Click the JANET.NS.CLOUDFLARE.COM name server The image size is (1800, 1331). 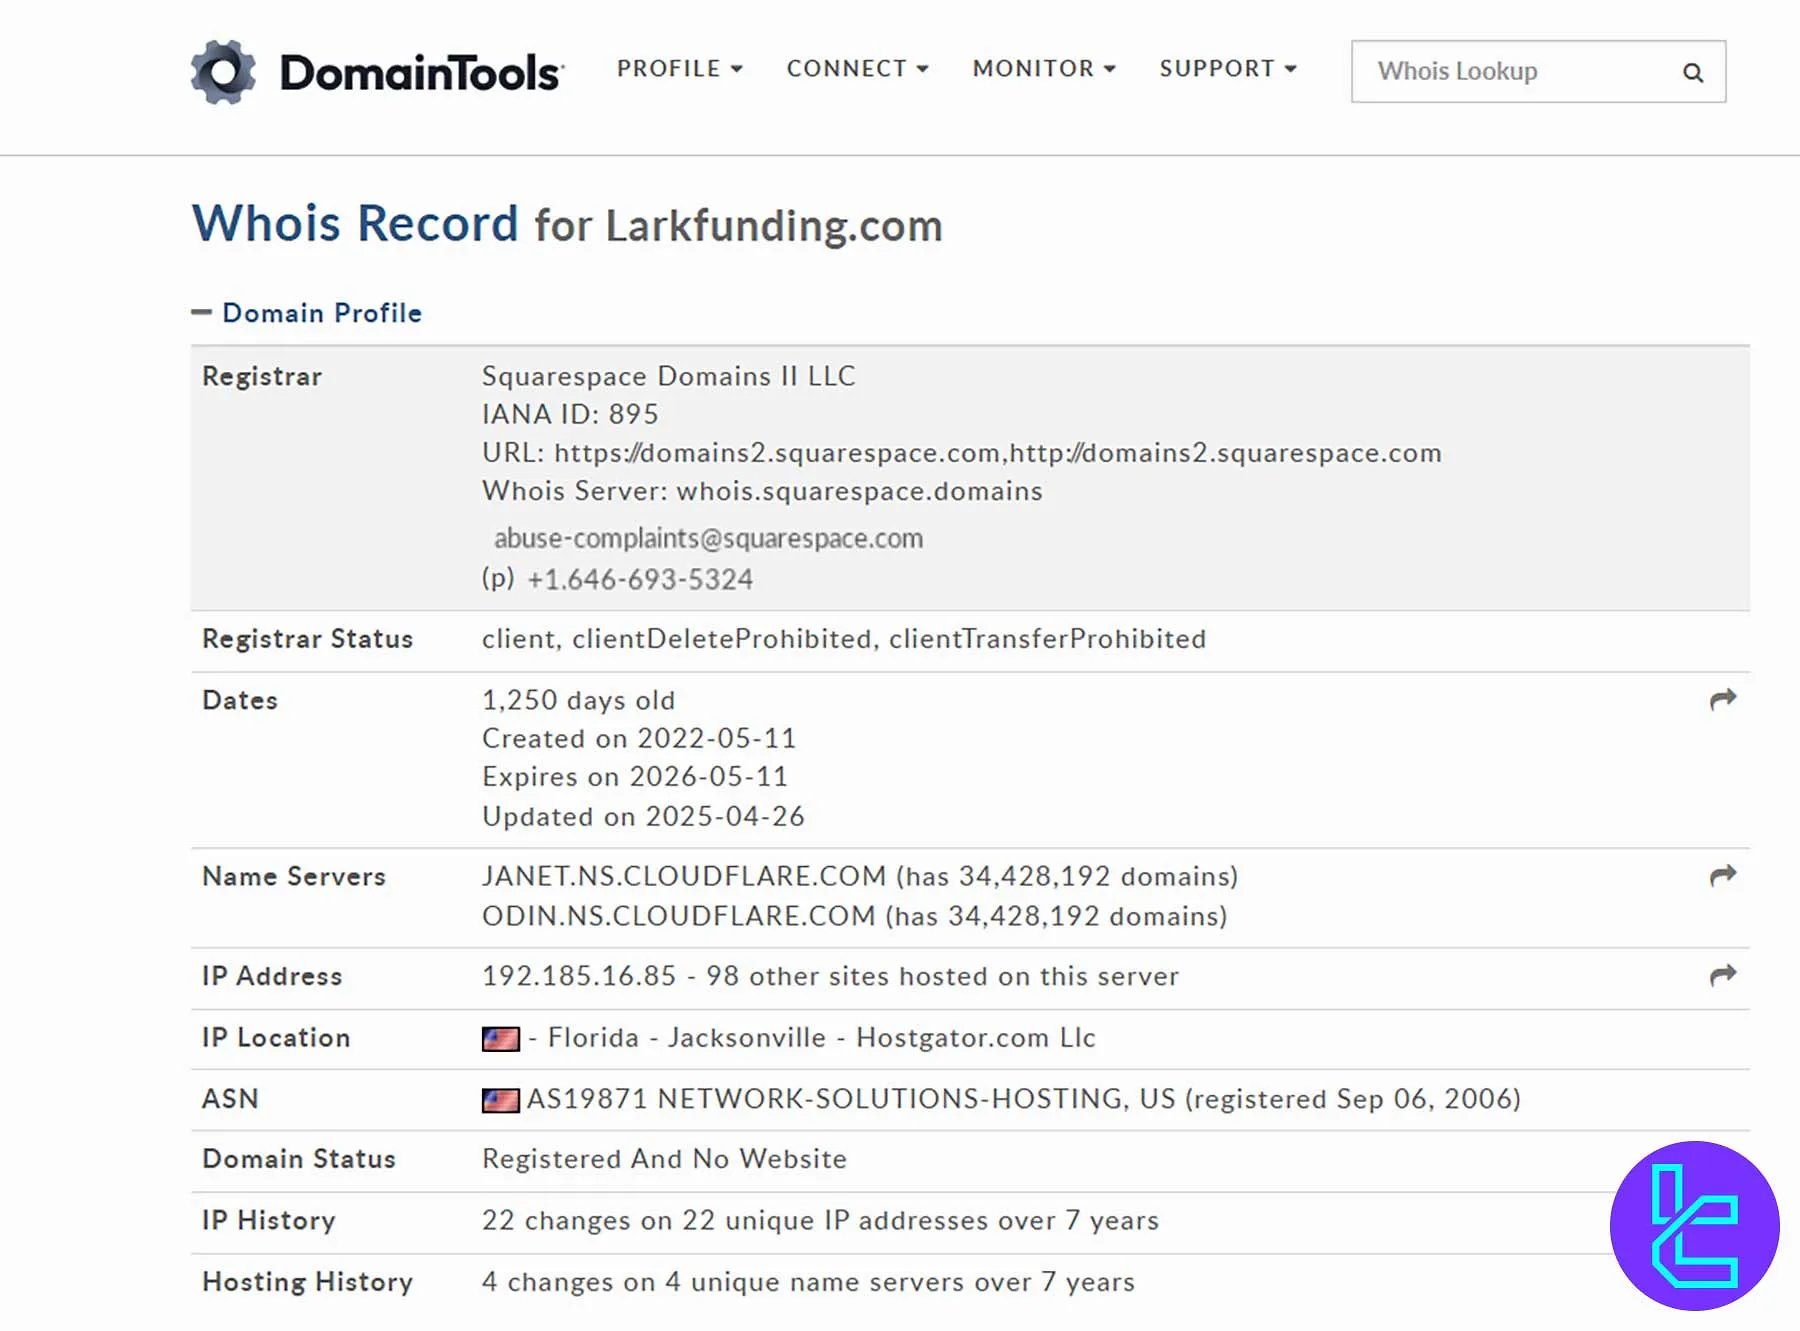(x=684, y=876)
